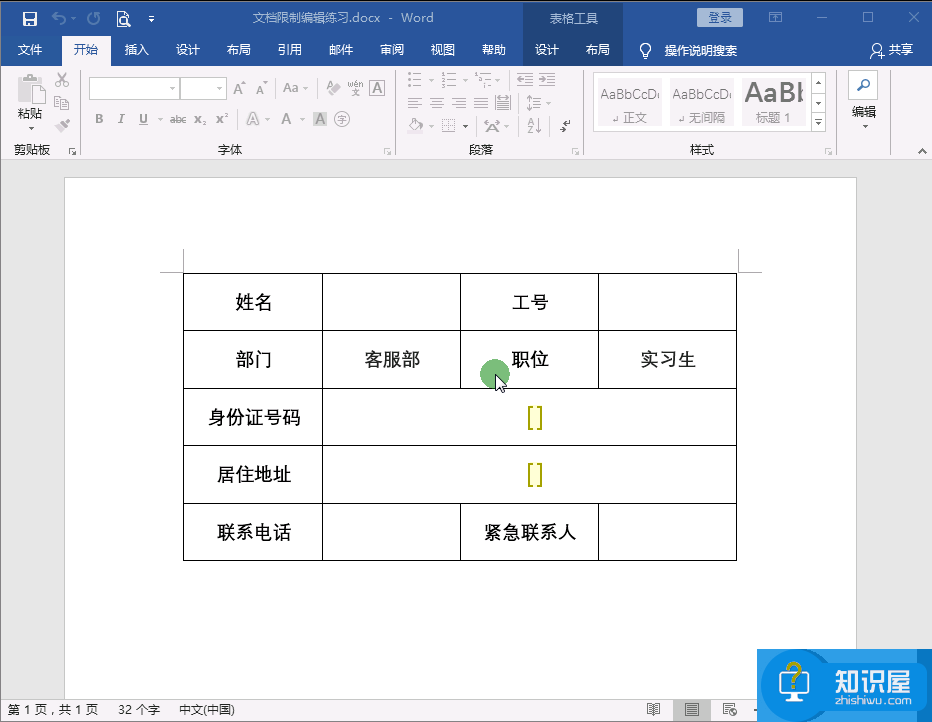Viewport: 932px width, 722px height.
Task: Click the 操作说明搜索 search field
Action: pos(701,51)
